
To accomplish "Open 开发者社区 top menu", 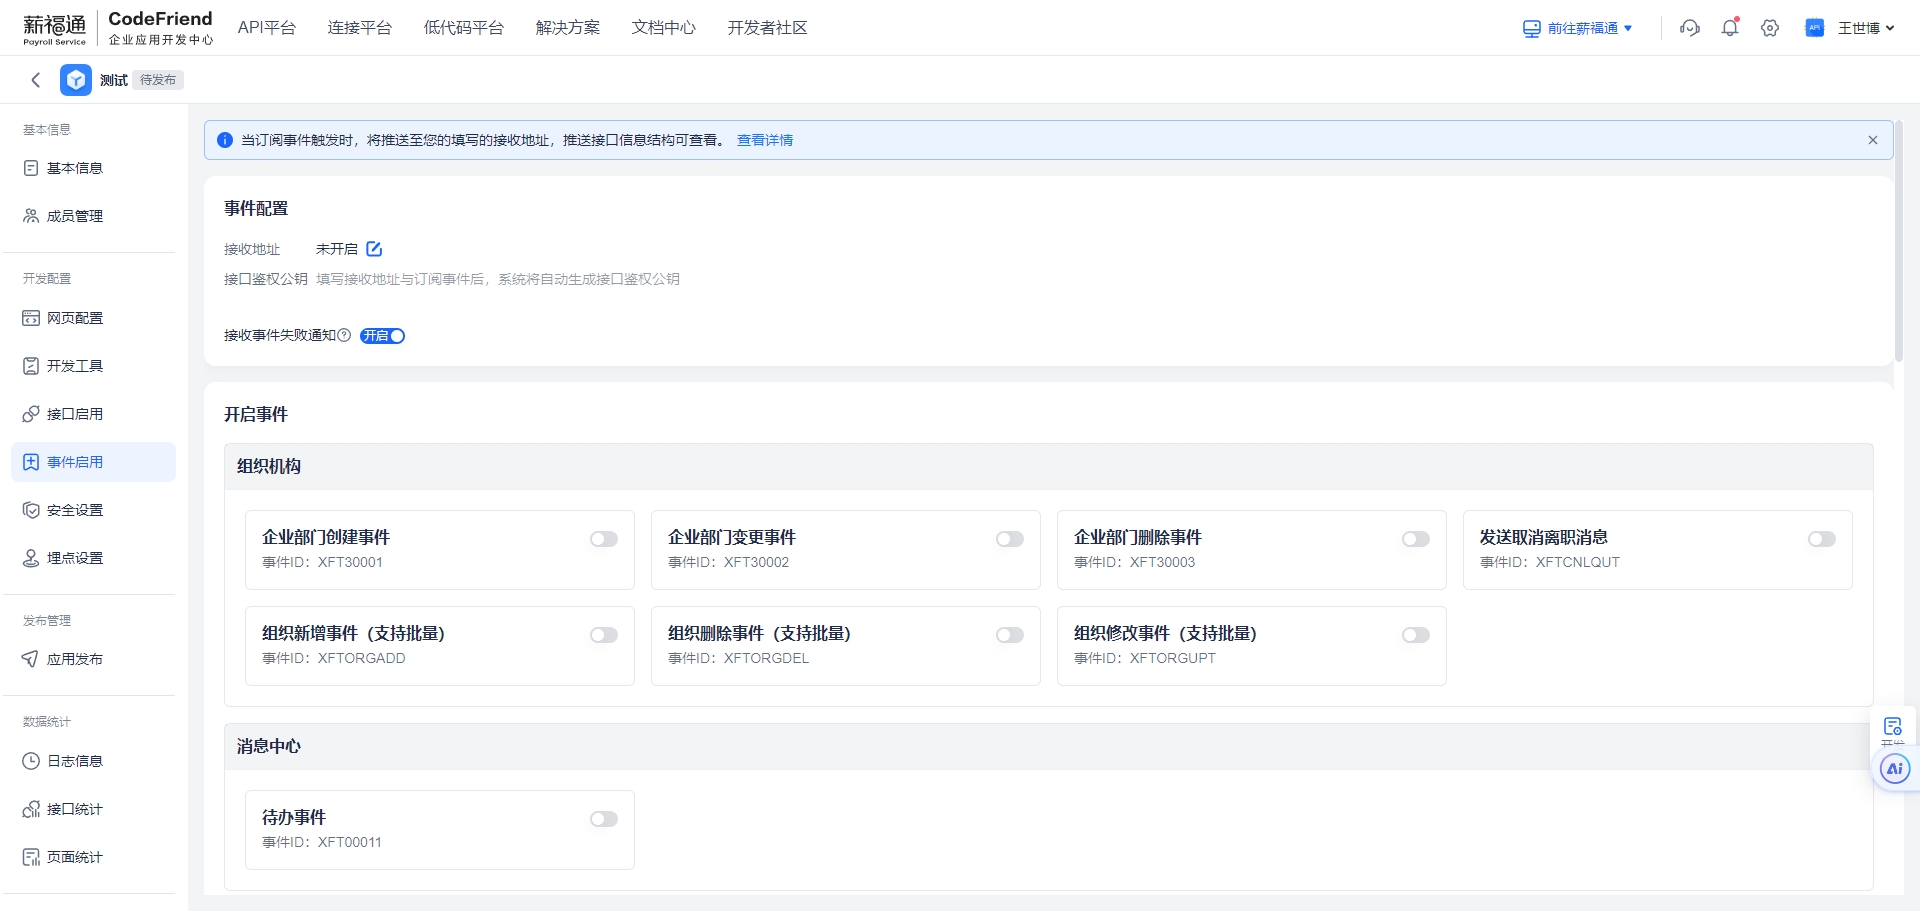I will (x=768, y=28).
